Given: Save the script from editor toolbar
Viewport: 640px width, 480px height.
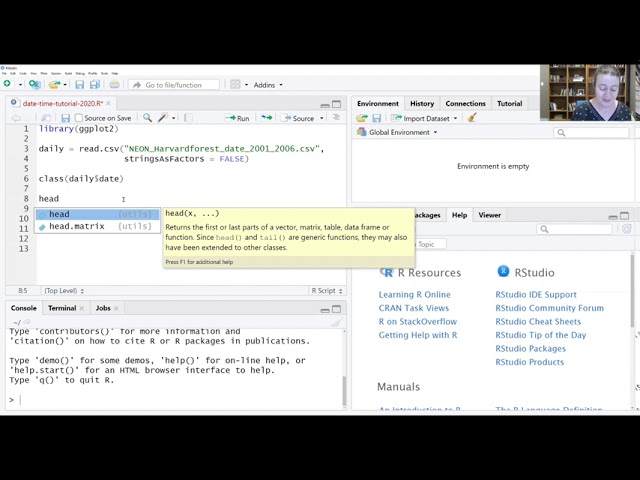Looking at the screenshot, I should coord(65,118).
